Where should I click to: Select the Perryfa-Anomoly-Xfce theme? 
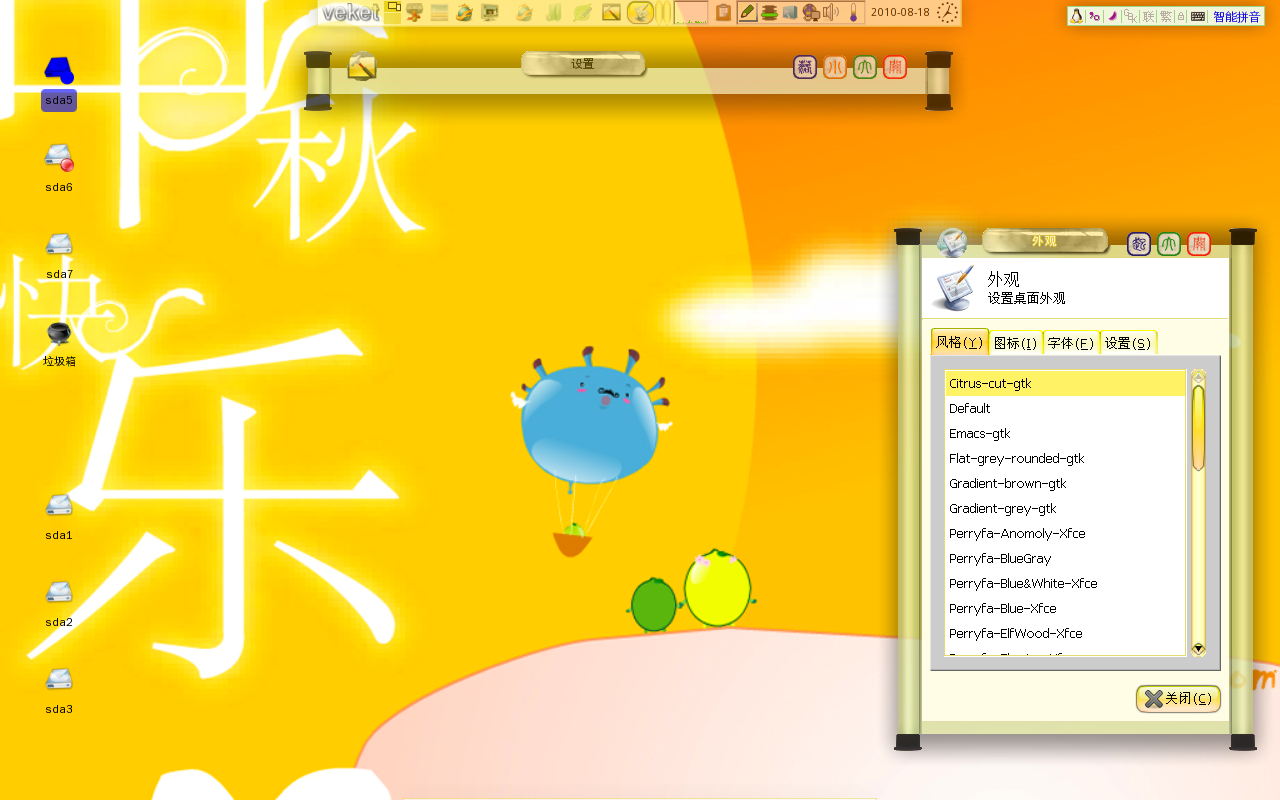1065,533
